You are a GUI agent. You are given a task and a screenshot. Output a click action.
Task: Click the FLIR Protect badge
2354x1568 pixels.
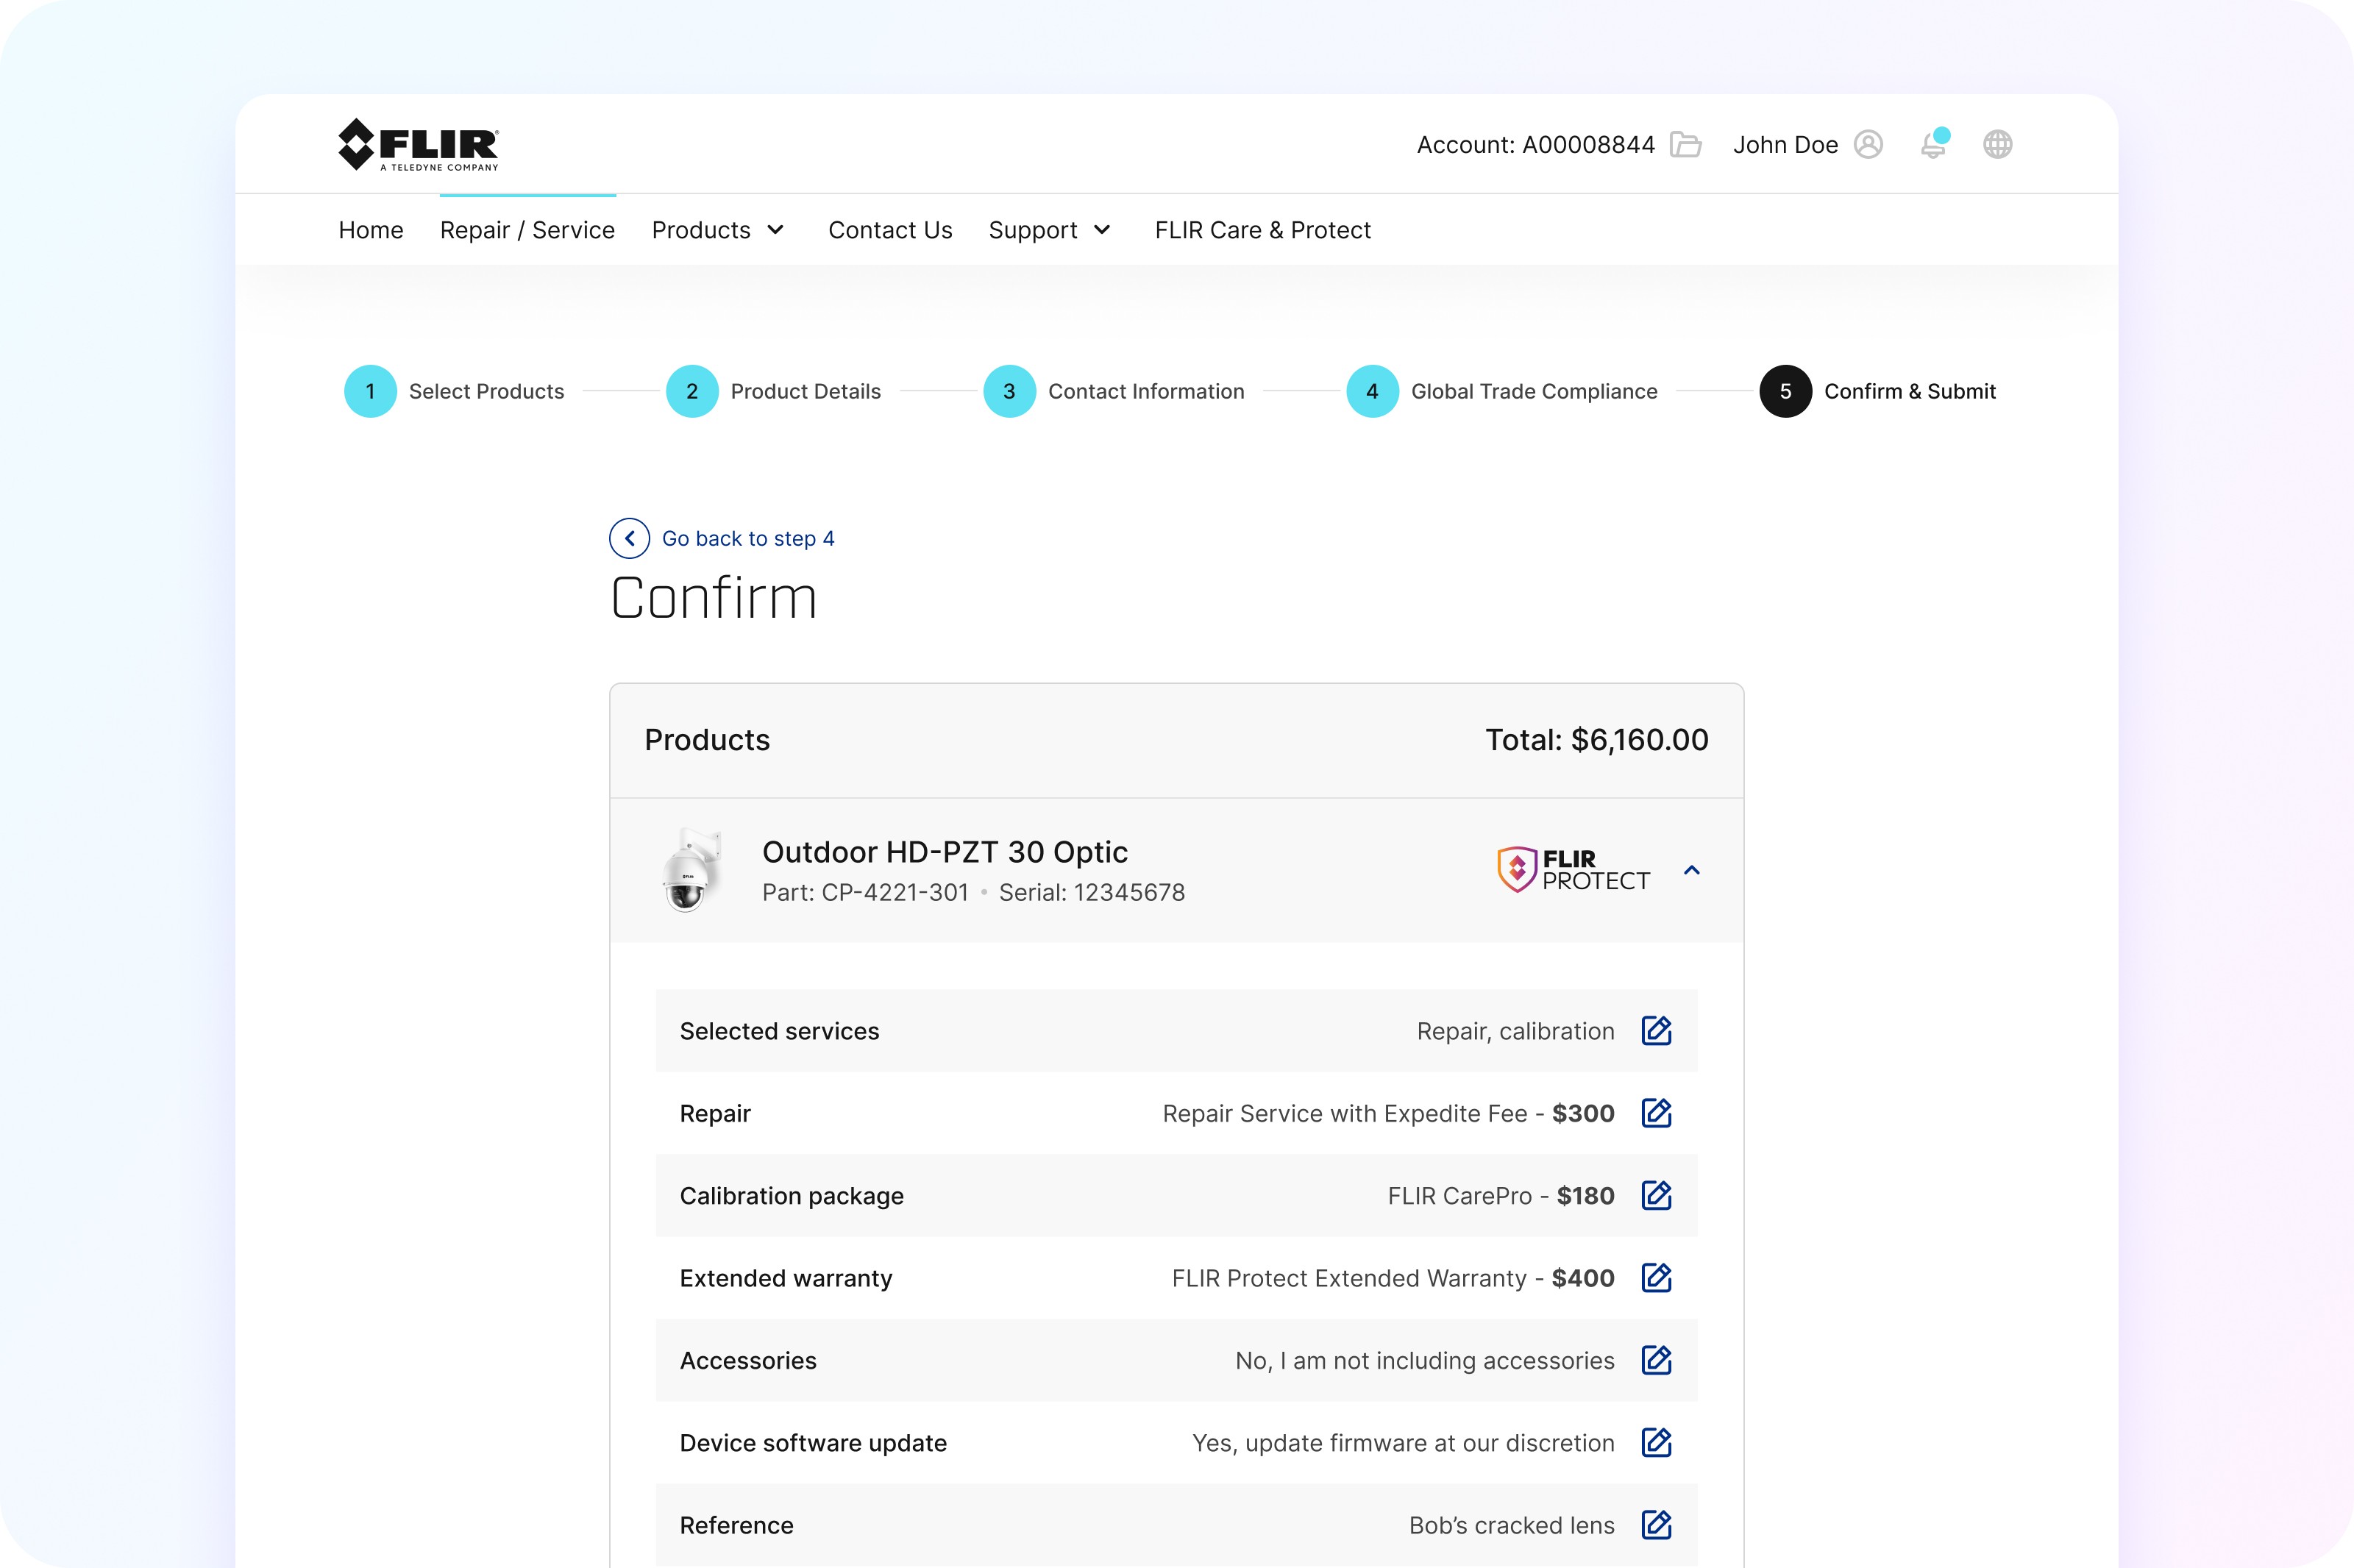pyautogui.click(x=1573, y=869)
